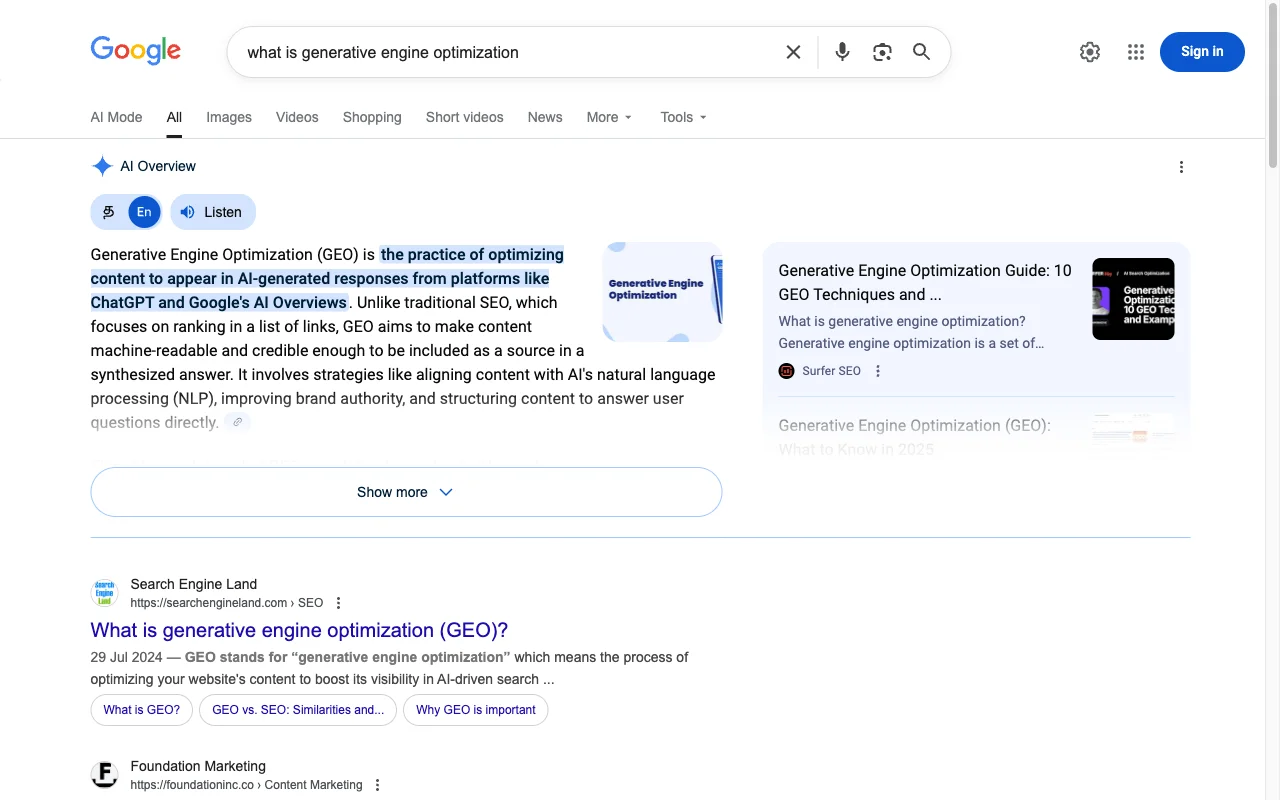Toggle the En language option
The image size is (1280, 800).
(x=143, y=212)
